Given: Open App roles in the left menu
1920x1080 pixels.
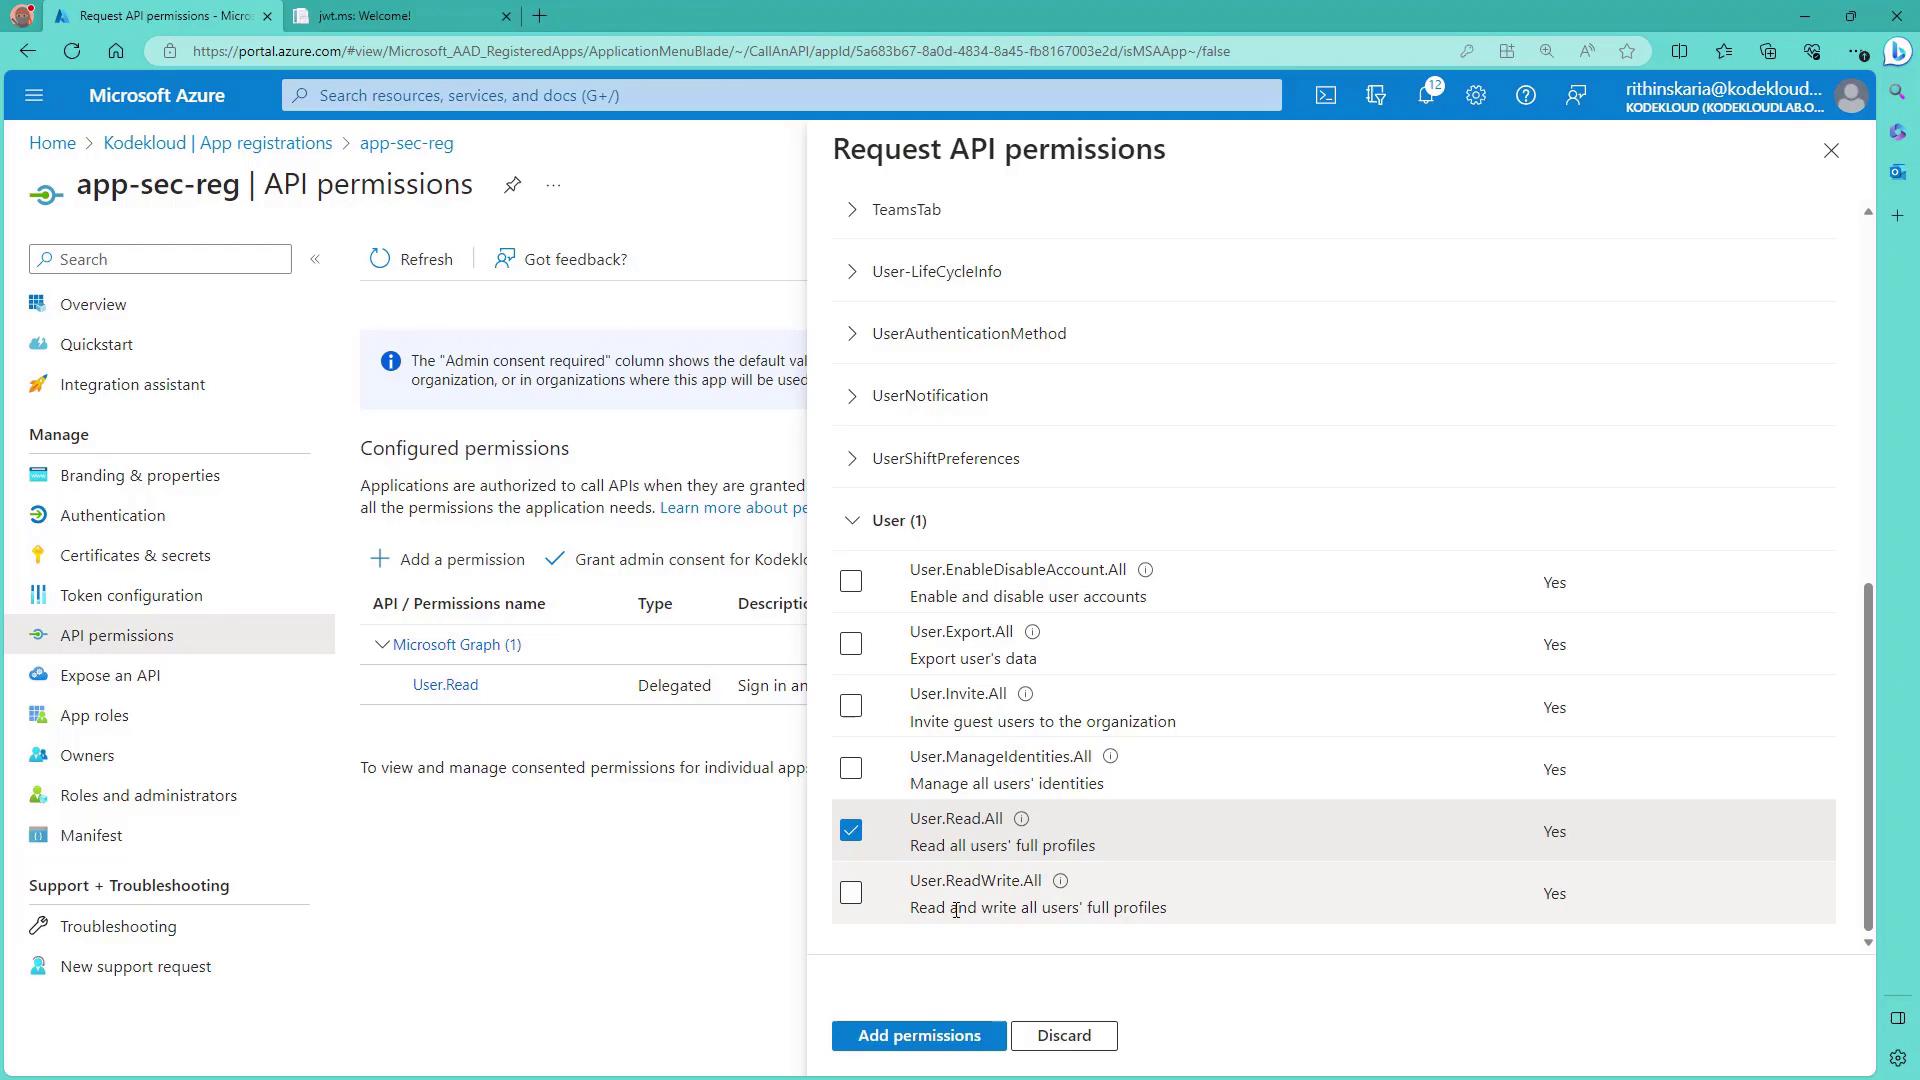Looking at the screenshot, I should coord(94,716).
